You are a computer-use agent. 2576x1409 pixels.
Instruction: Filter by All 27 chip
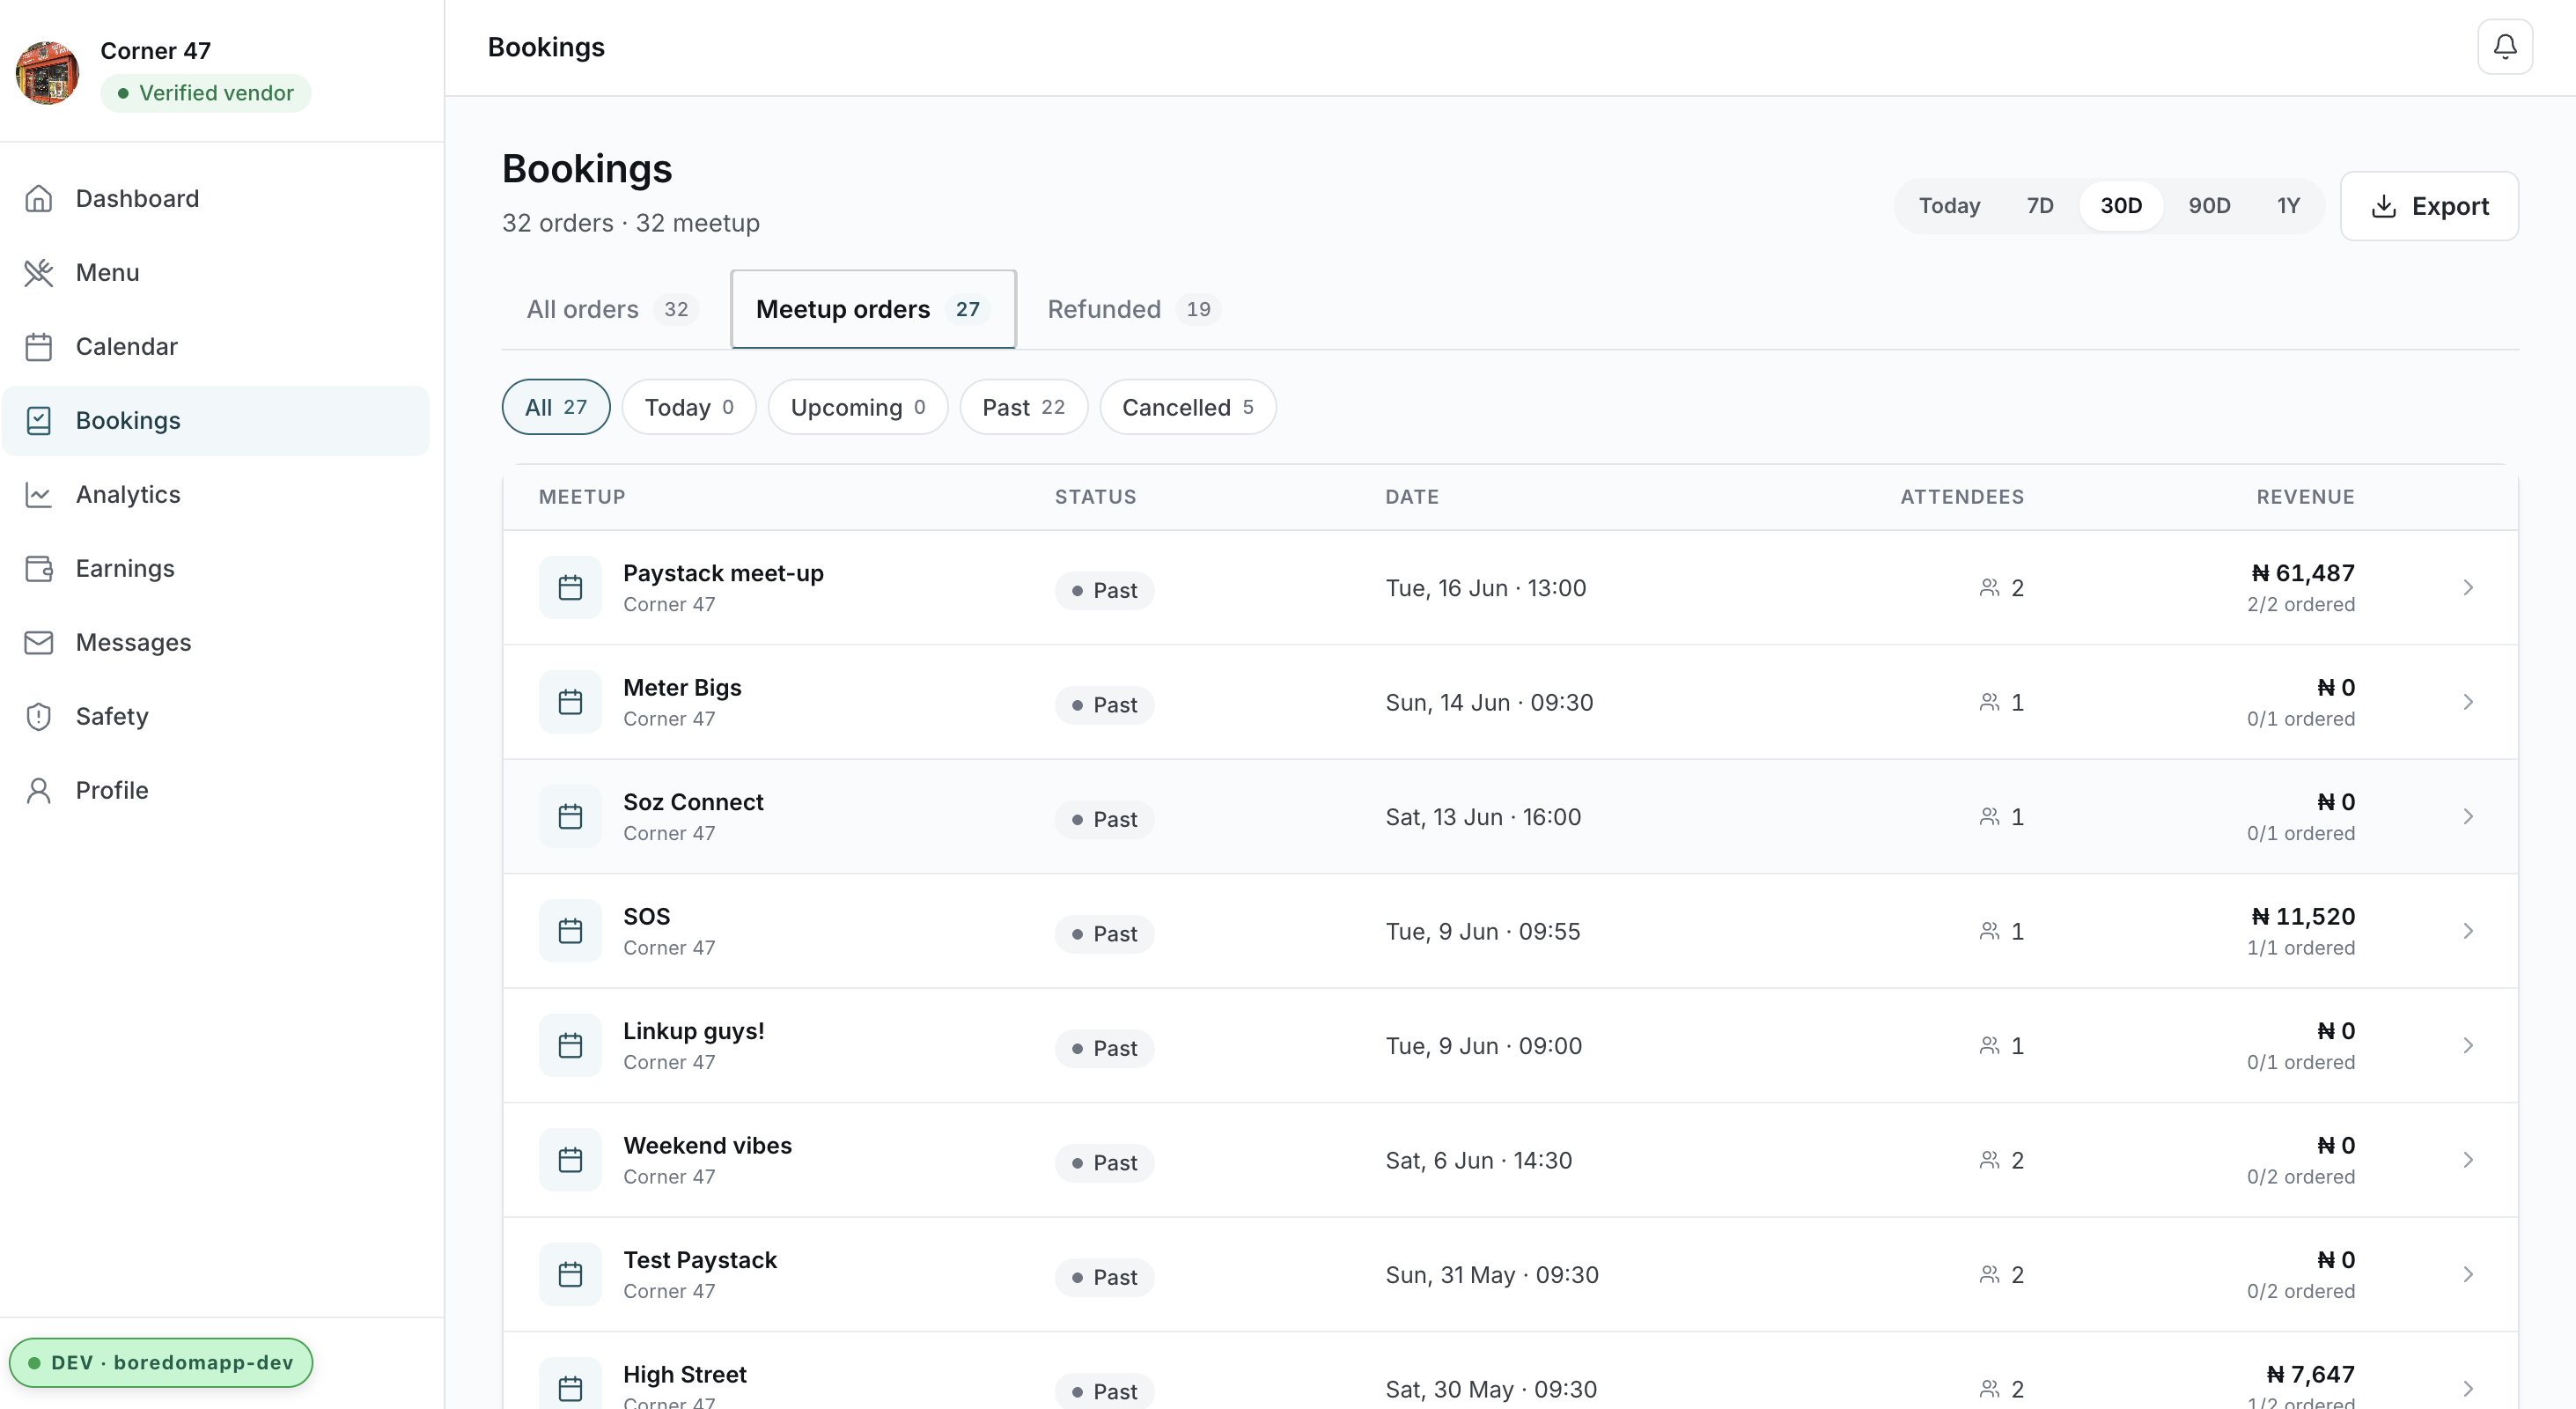coord(556,407)
